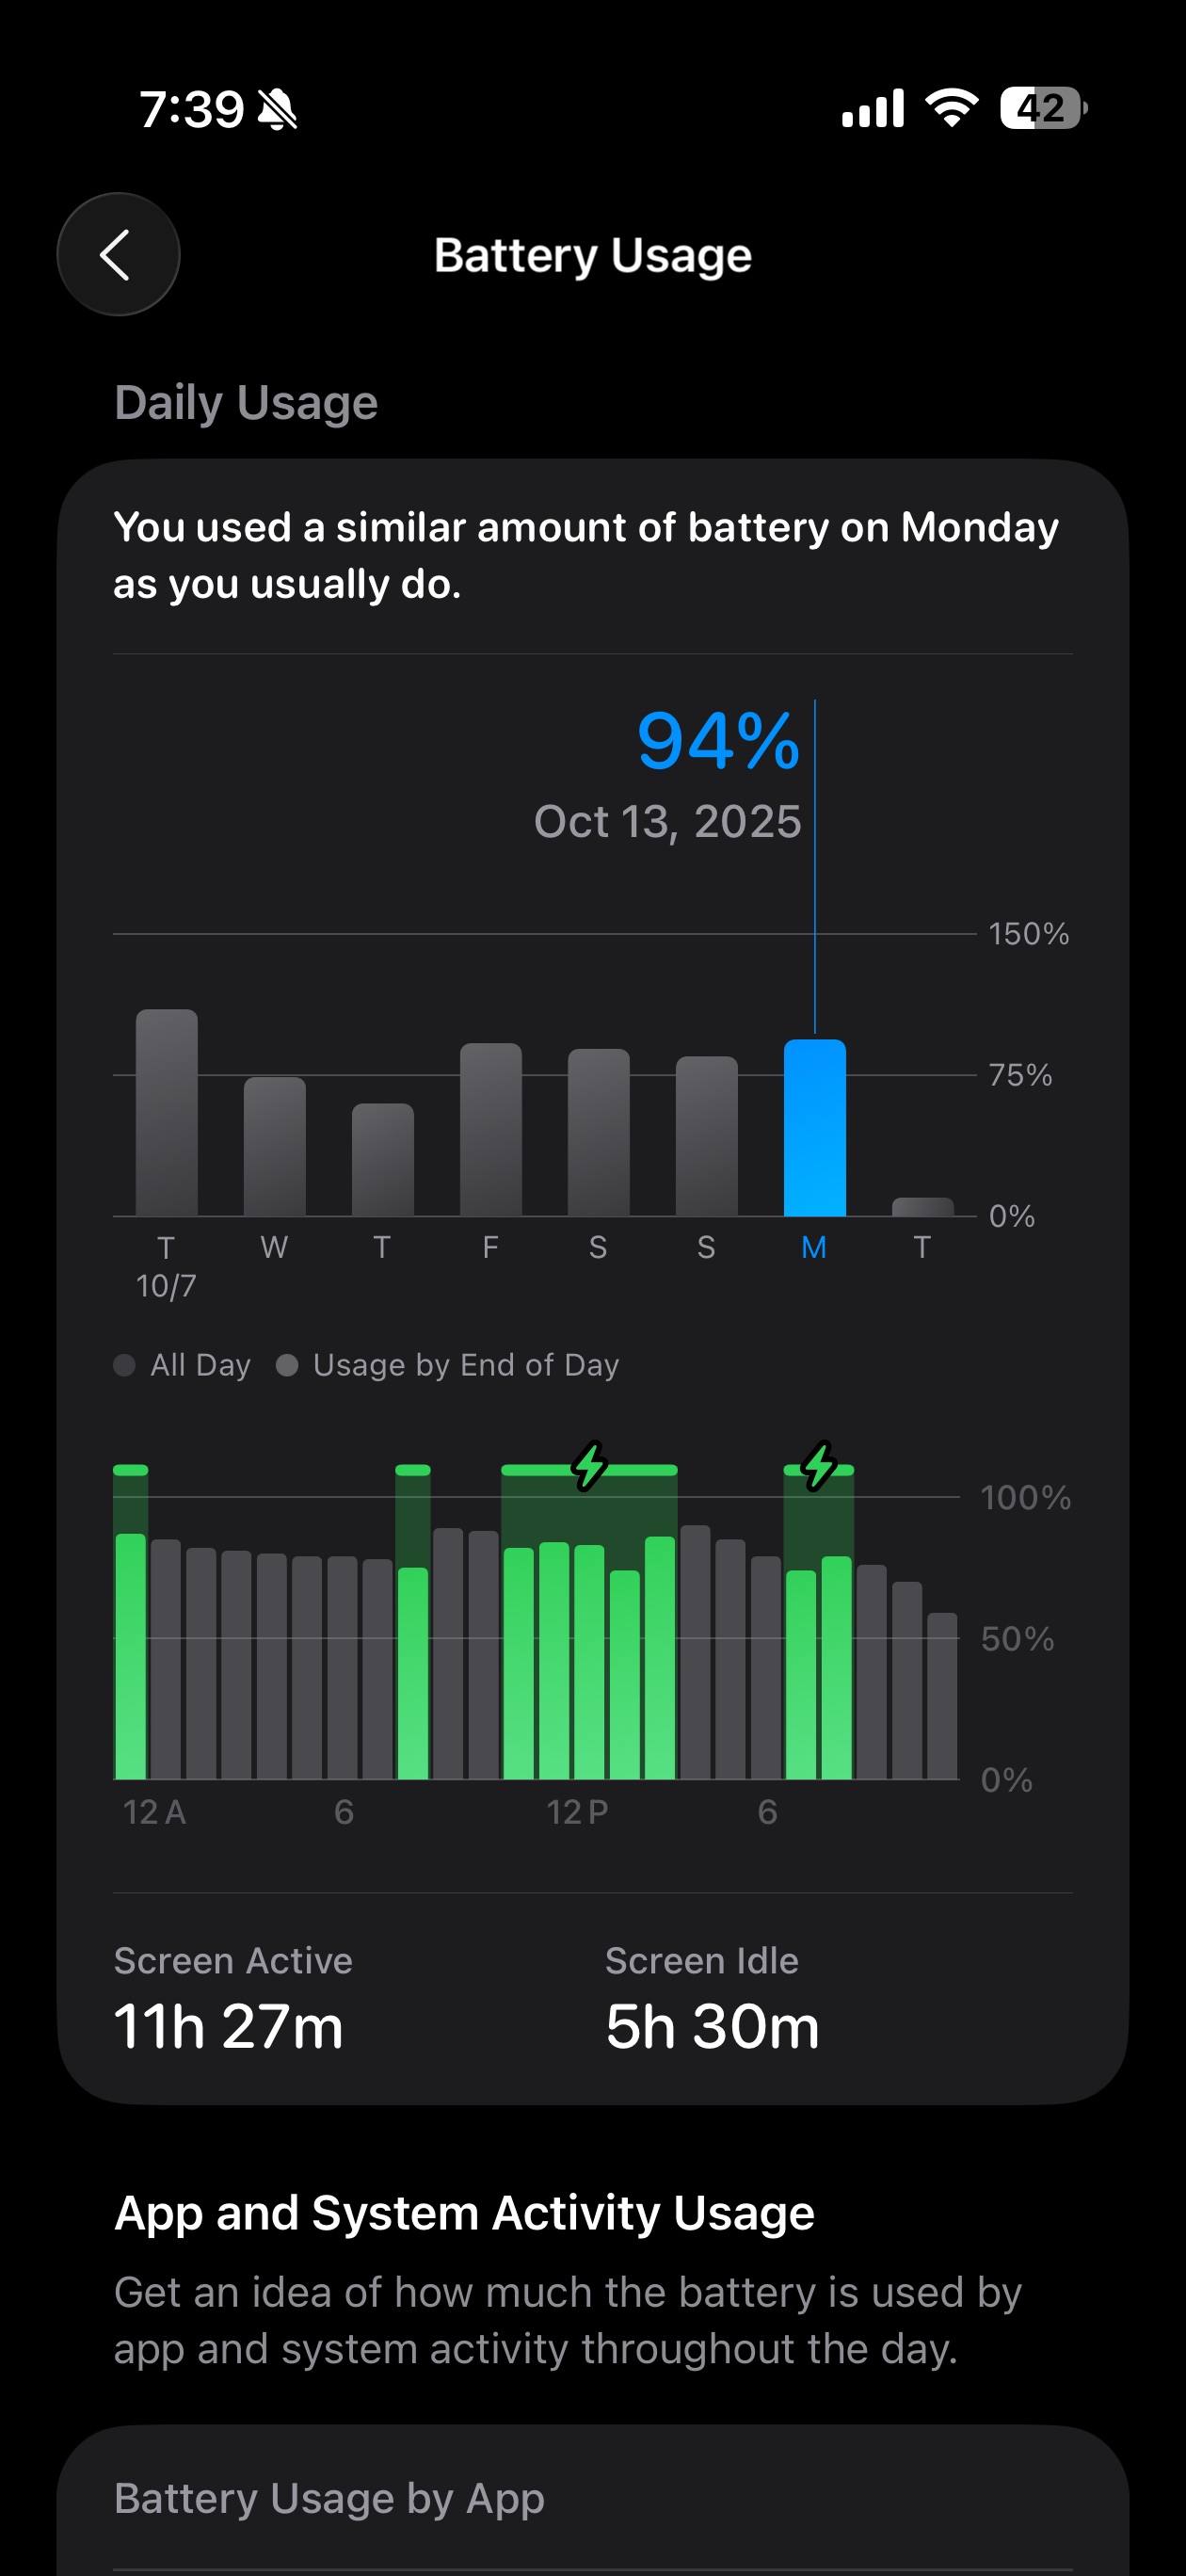Tap the Screen Active 11h 27m stat
1186x2576 pixels.
(230, 1998)
